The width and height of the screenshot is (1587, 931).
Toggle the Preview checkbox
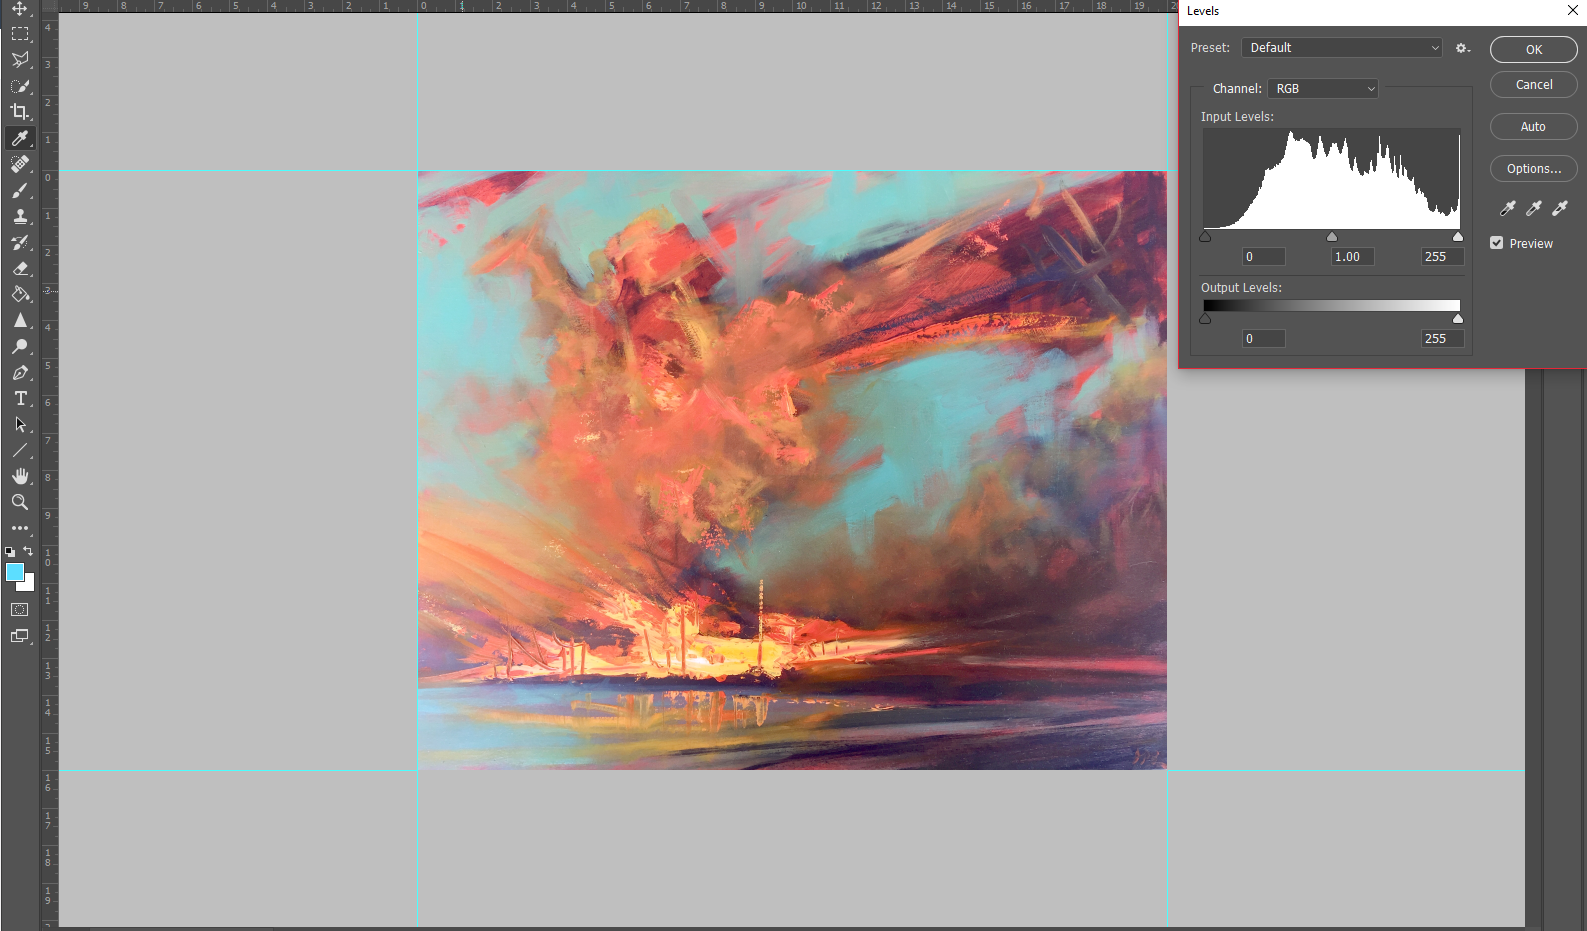(1497, 243)
